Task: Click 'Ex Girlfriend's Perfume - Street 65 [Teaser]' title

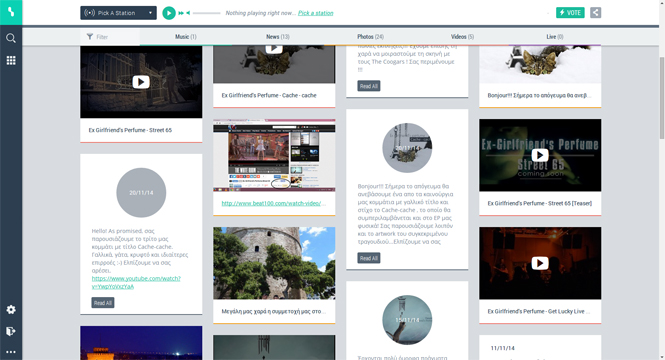Action: [x=539, y=203]
